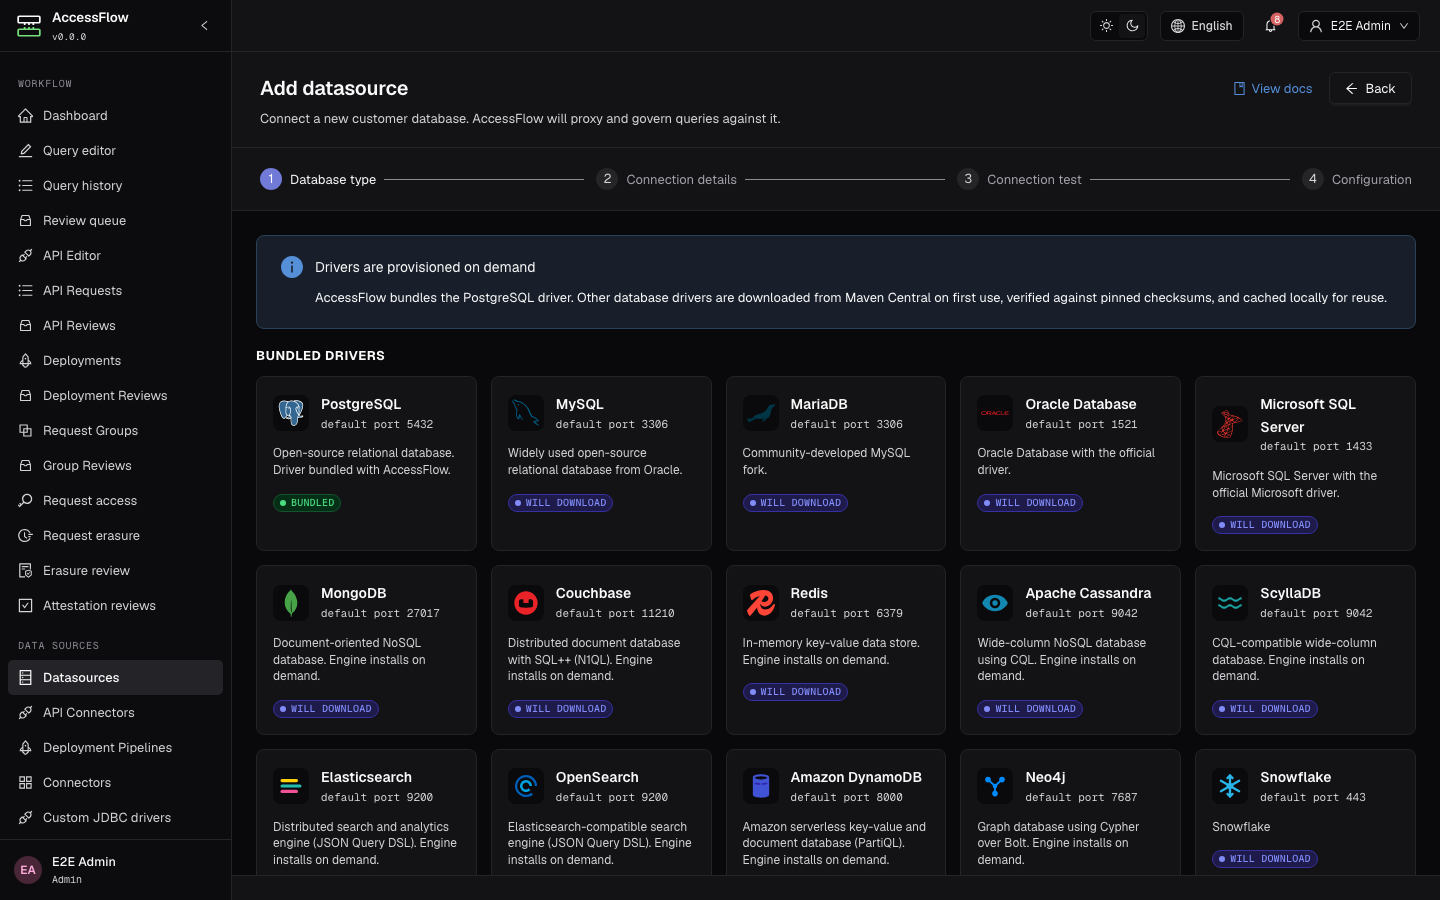Choose the MongoDB leaf icon

coord(291,602)
